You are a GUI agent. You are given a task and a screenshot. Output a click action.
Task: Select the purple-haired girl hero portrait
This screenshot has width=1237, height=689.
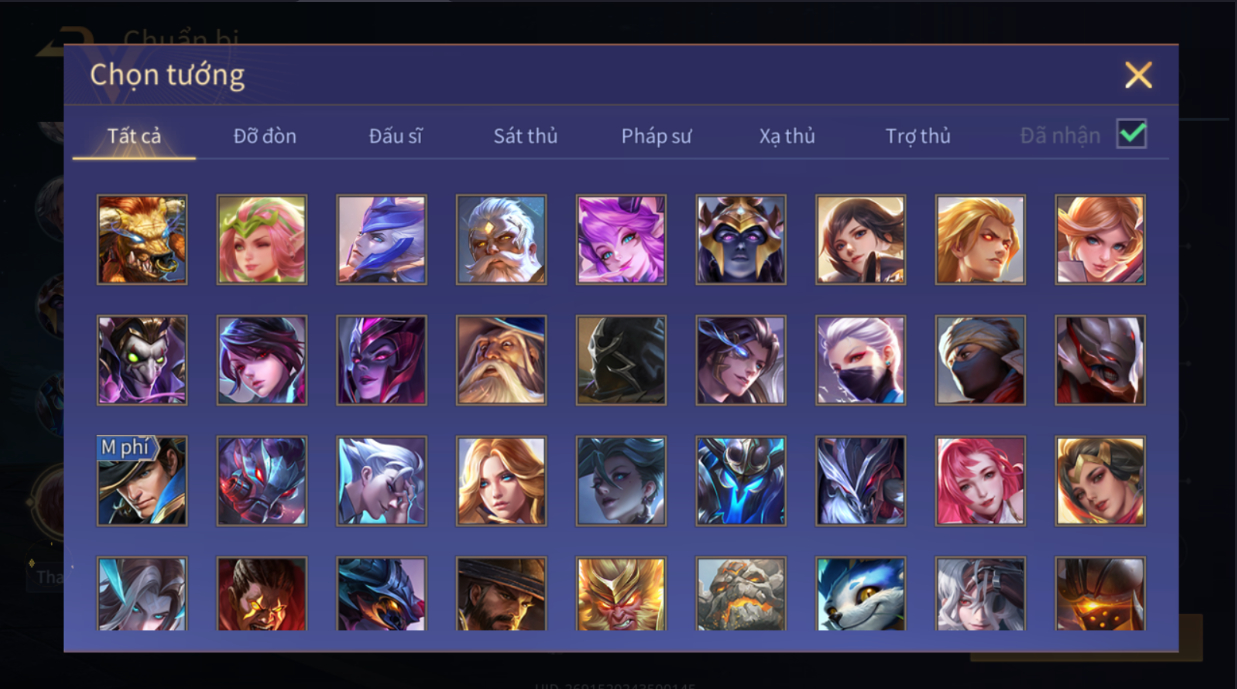click(621, 240)
